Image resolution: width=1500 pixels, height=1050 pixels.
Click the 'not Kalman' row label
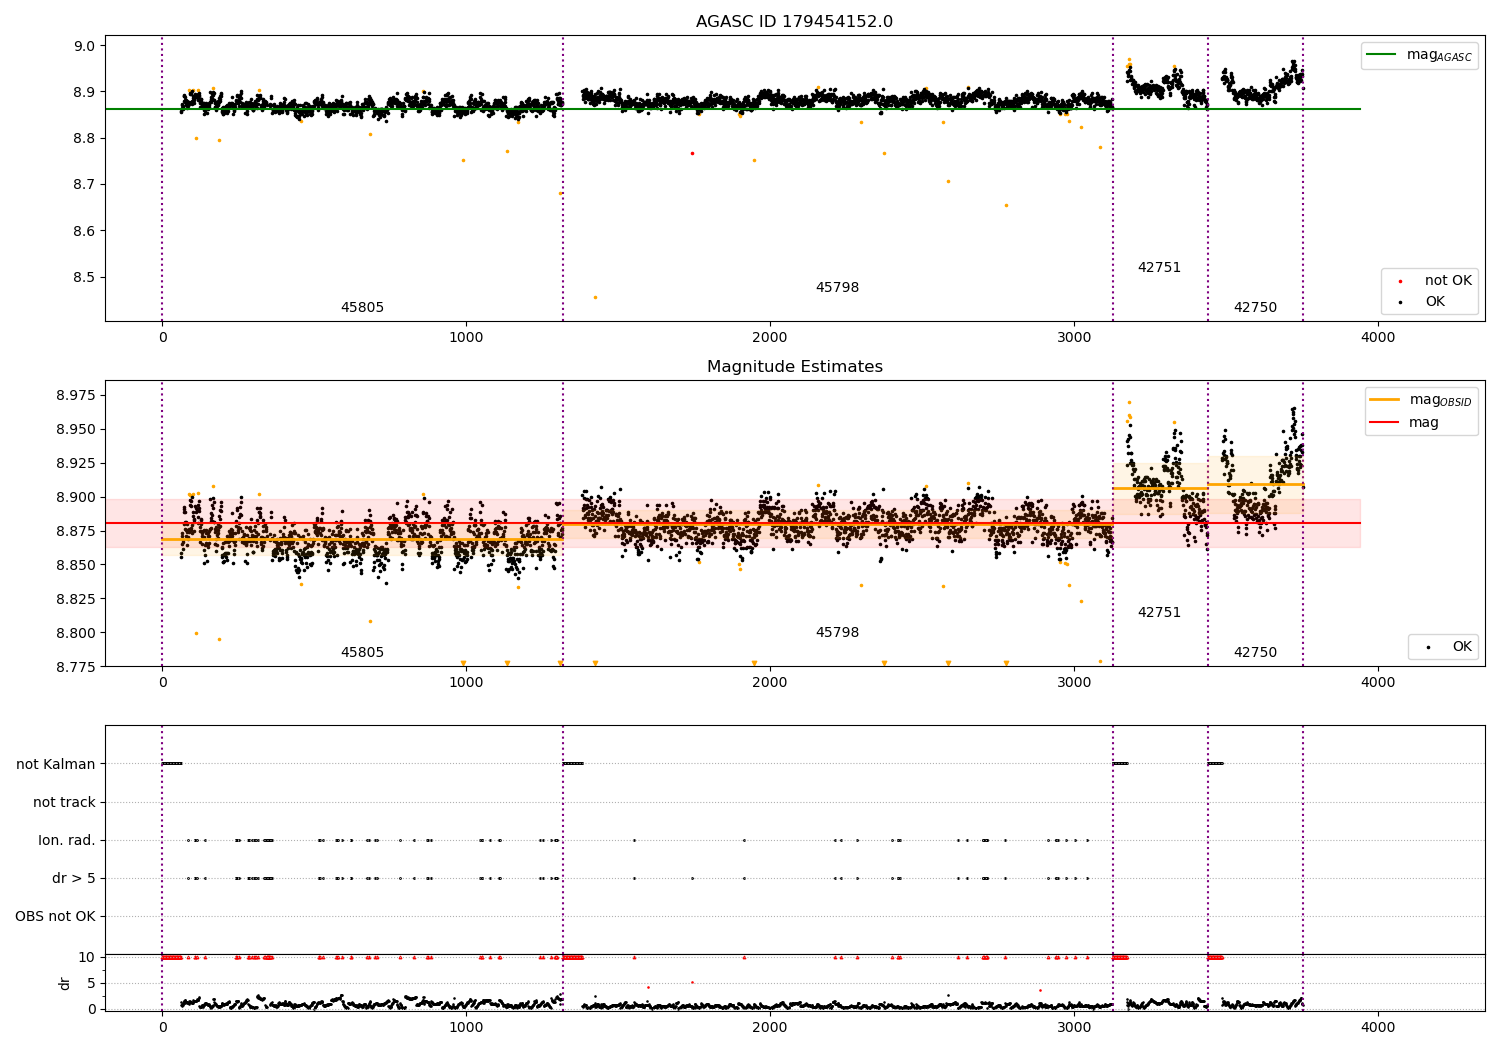pos(56,764)
